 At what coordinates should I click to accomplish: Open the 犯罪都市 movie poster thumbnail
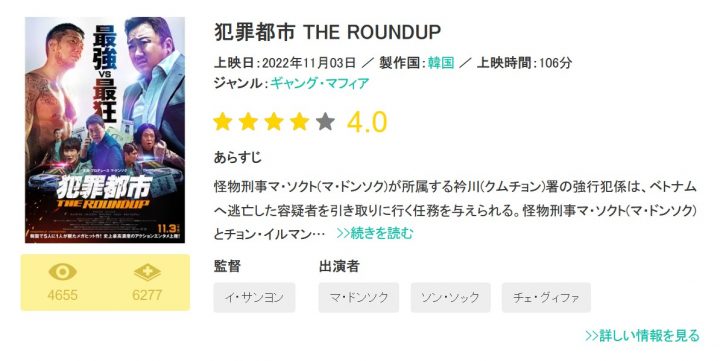tap(105, 130)
